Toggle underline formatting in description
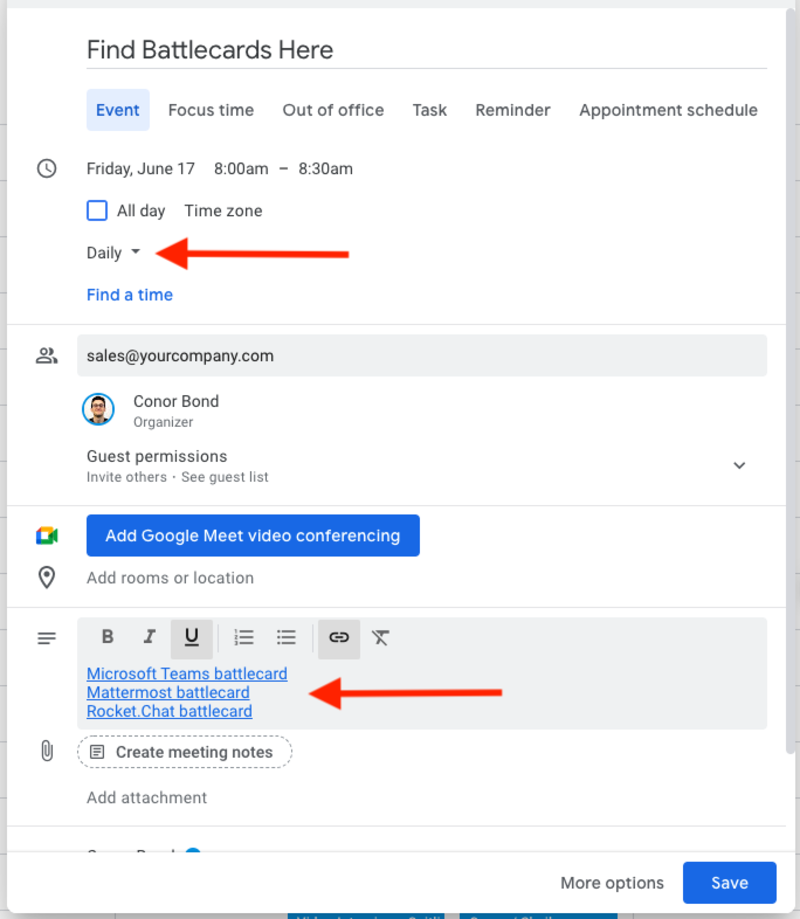Viewport: 800px width, 919px height. point(192,638)
